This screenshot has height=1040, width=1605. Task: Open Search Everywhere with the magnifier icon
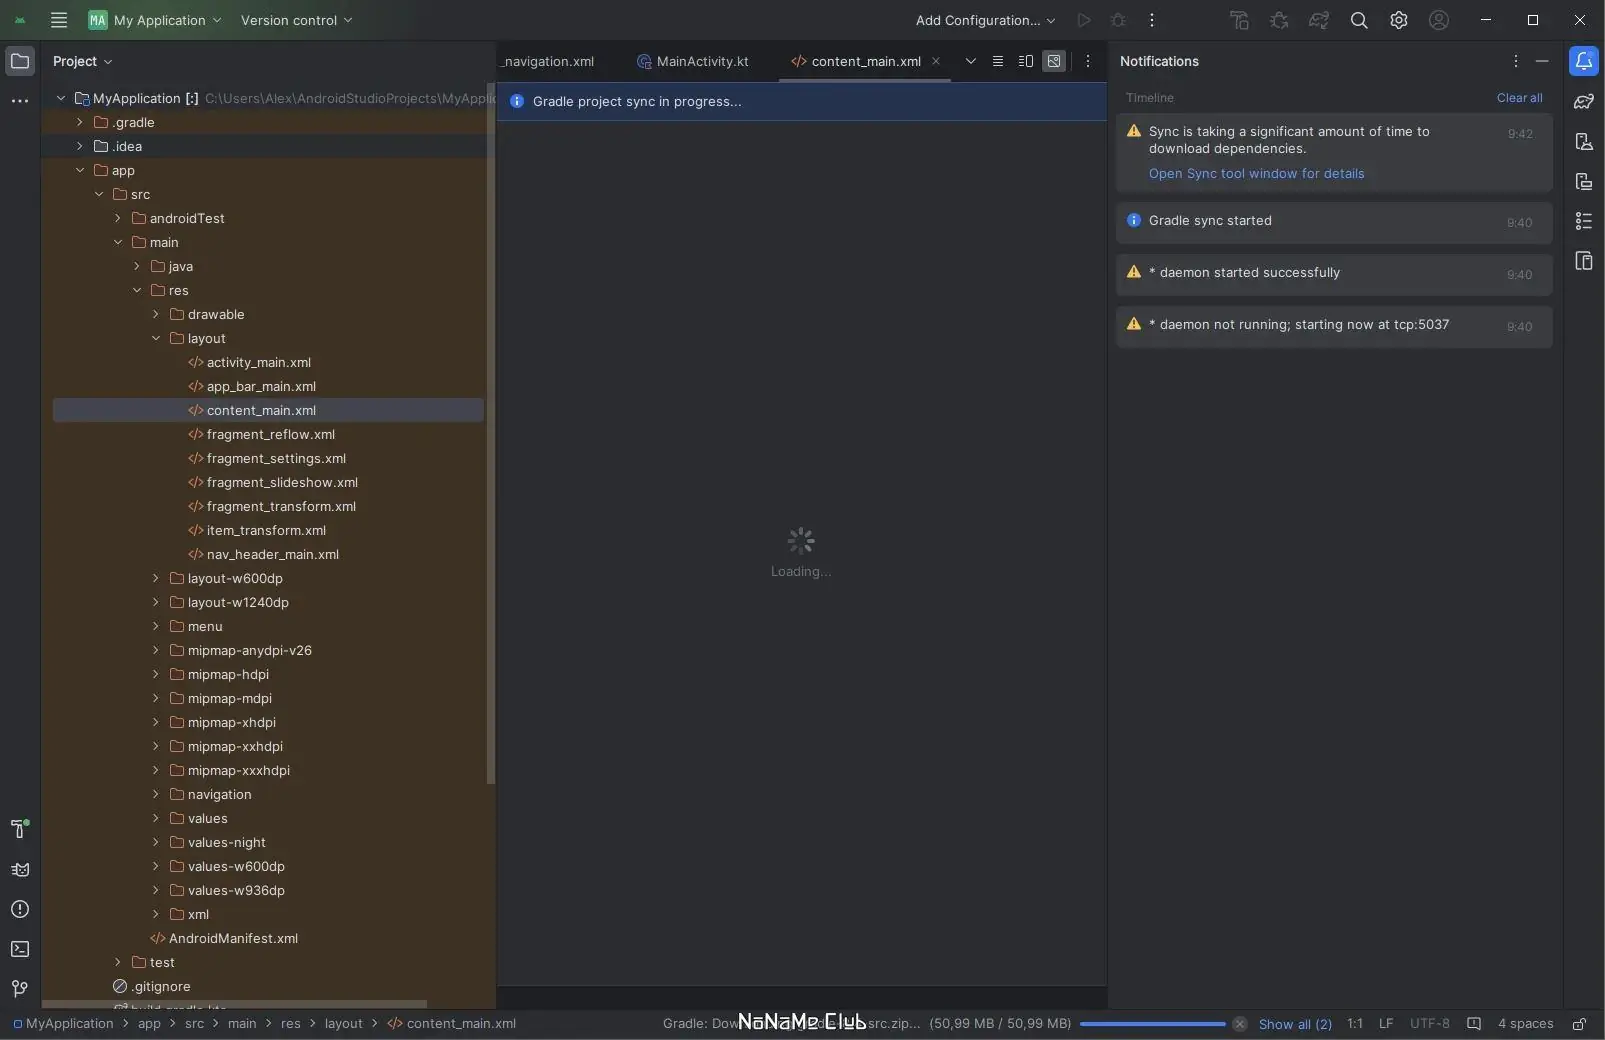(x=1360, y=20)
